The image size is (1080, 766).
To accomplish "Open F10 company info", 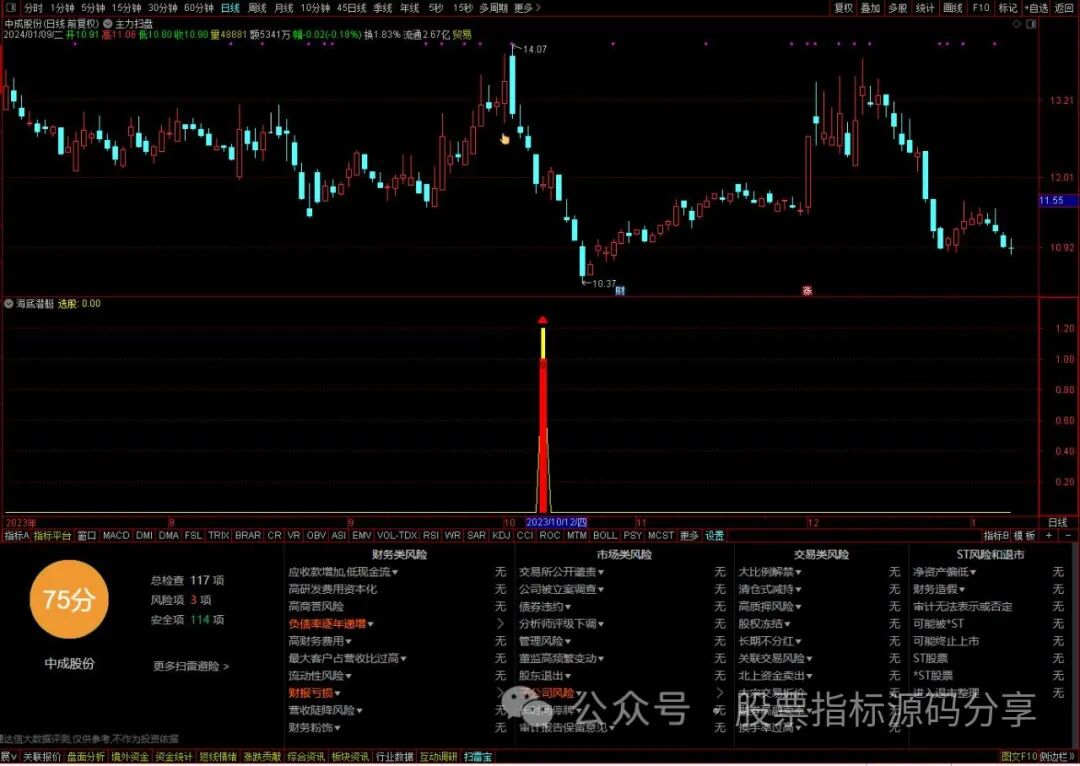I will pyautogui.click(x=981, y=8).
